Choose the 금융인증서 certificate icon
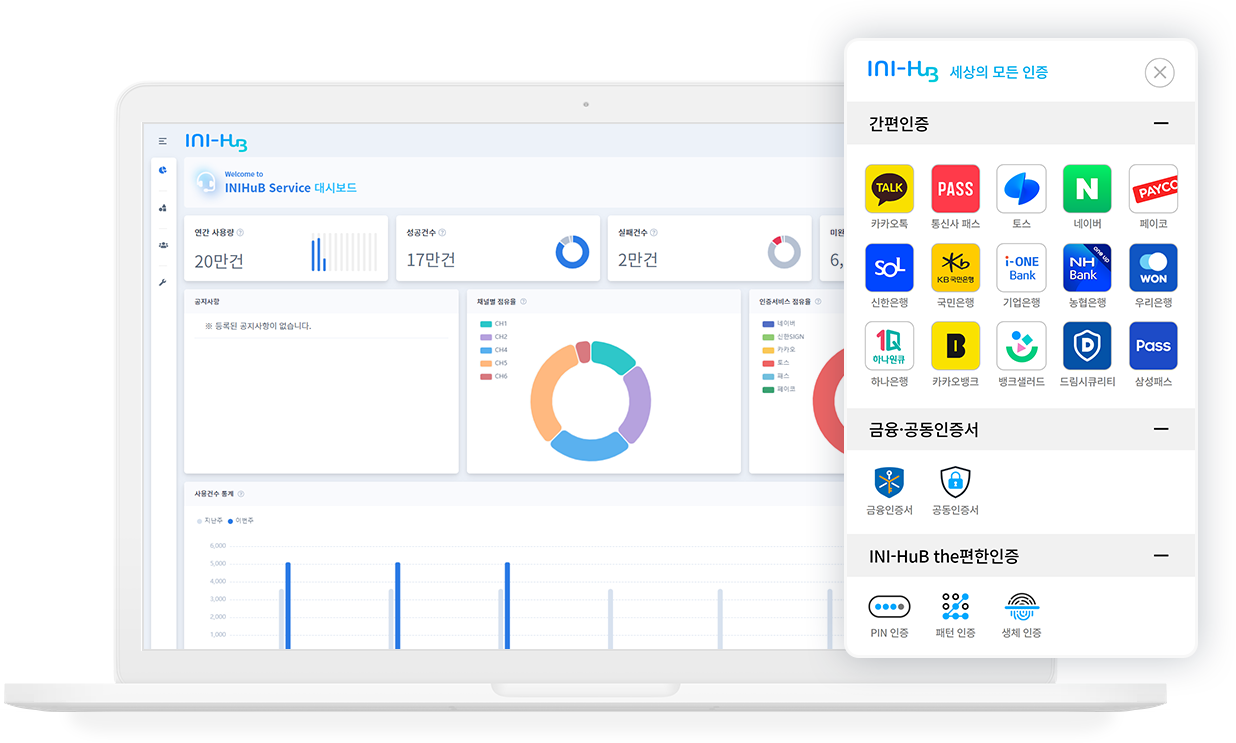 (889, 482)
